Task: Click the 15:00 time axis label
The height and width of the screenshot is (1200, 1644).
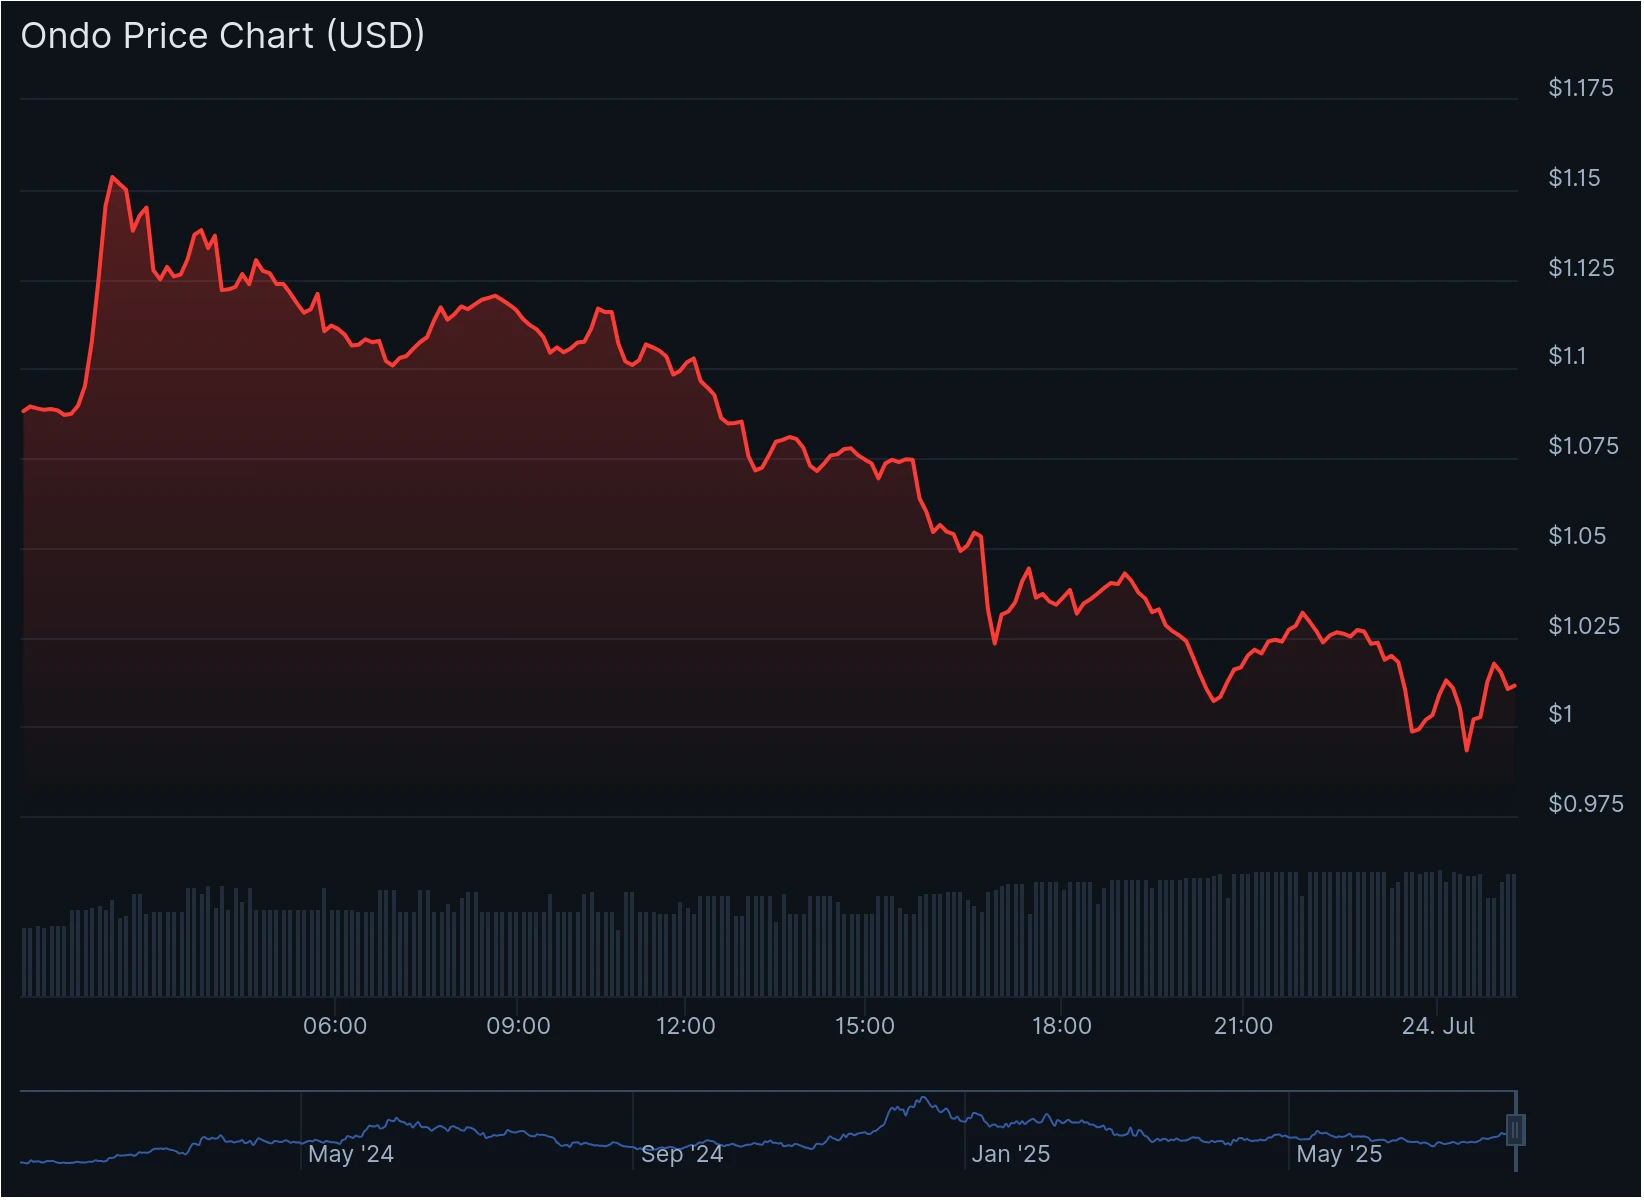Action: (x=865, y=1026)
